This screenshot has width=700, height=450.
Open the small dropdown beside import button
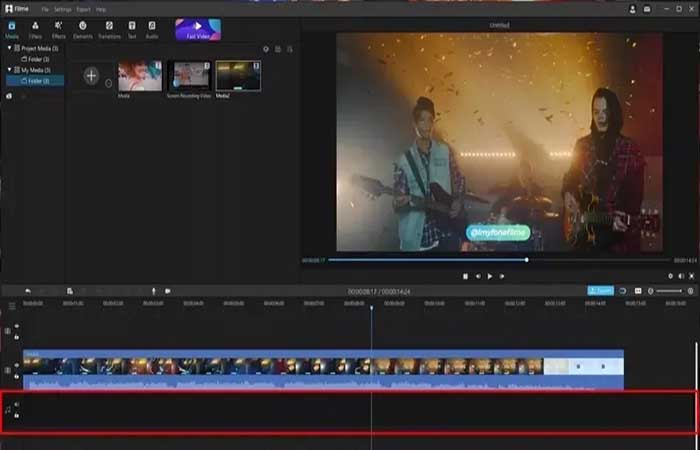pyautogui.click(x=108, y=83)
